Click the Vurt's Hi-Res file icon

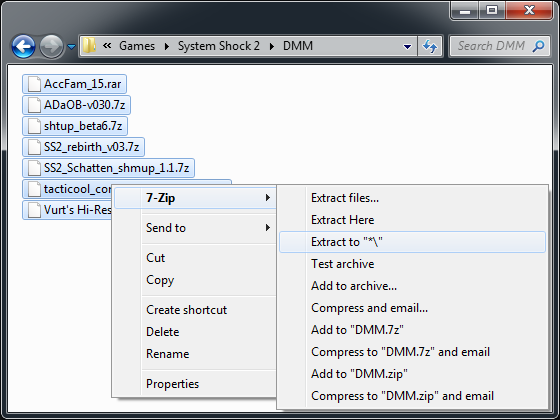34,210
